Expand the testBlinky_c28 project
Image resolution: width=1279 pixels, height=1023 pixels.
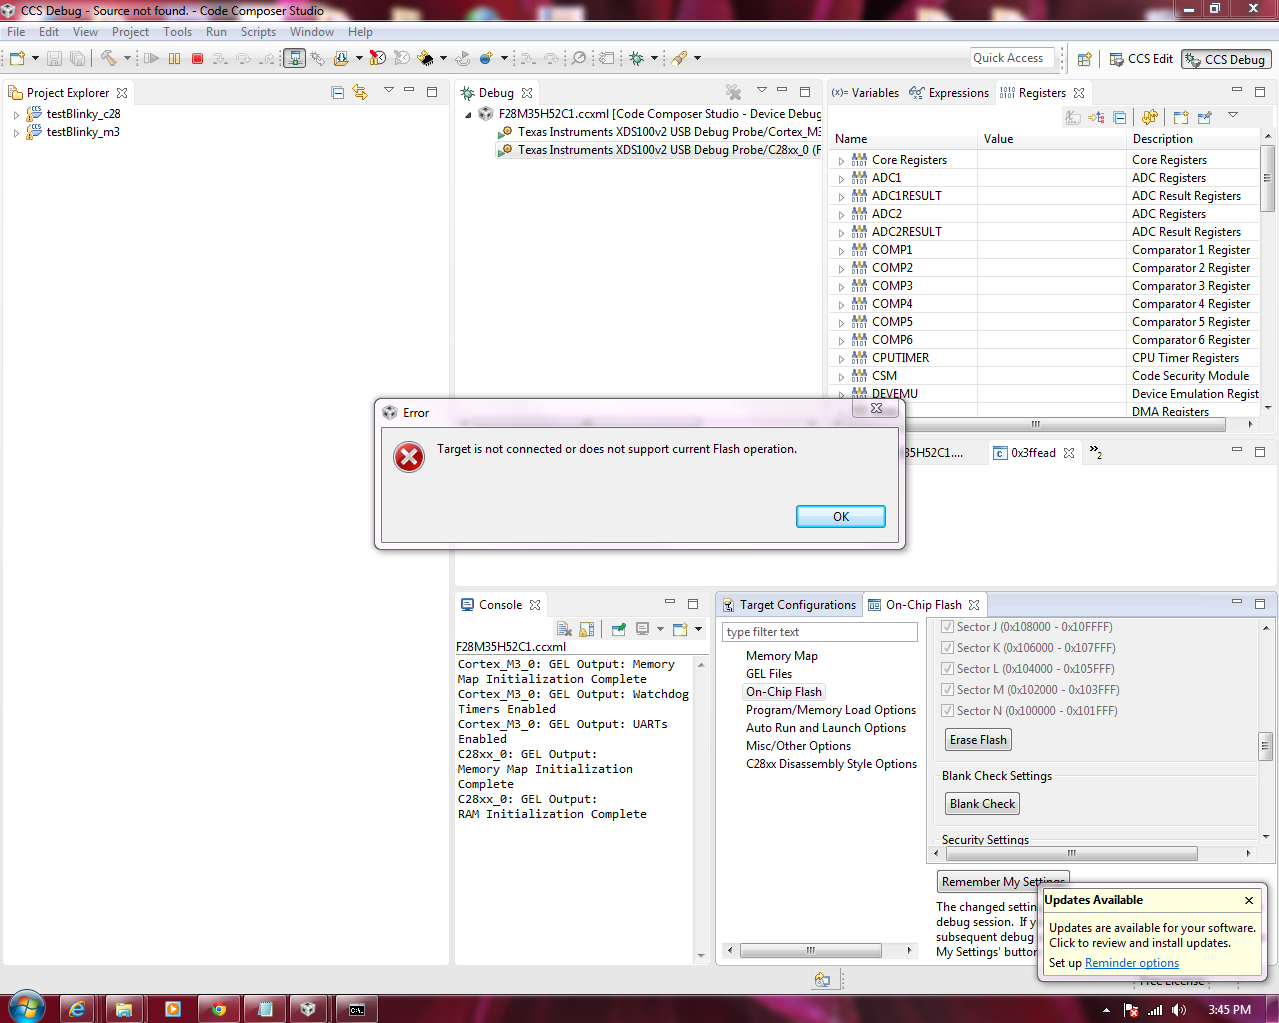click(x=16, y=115)
